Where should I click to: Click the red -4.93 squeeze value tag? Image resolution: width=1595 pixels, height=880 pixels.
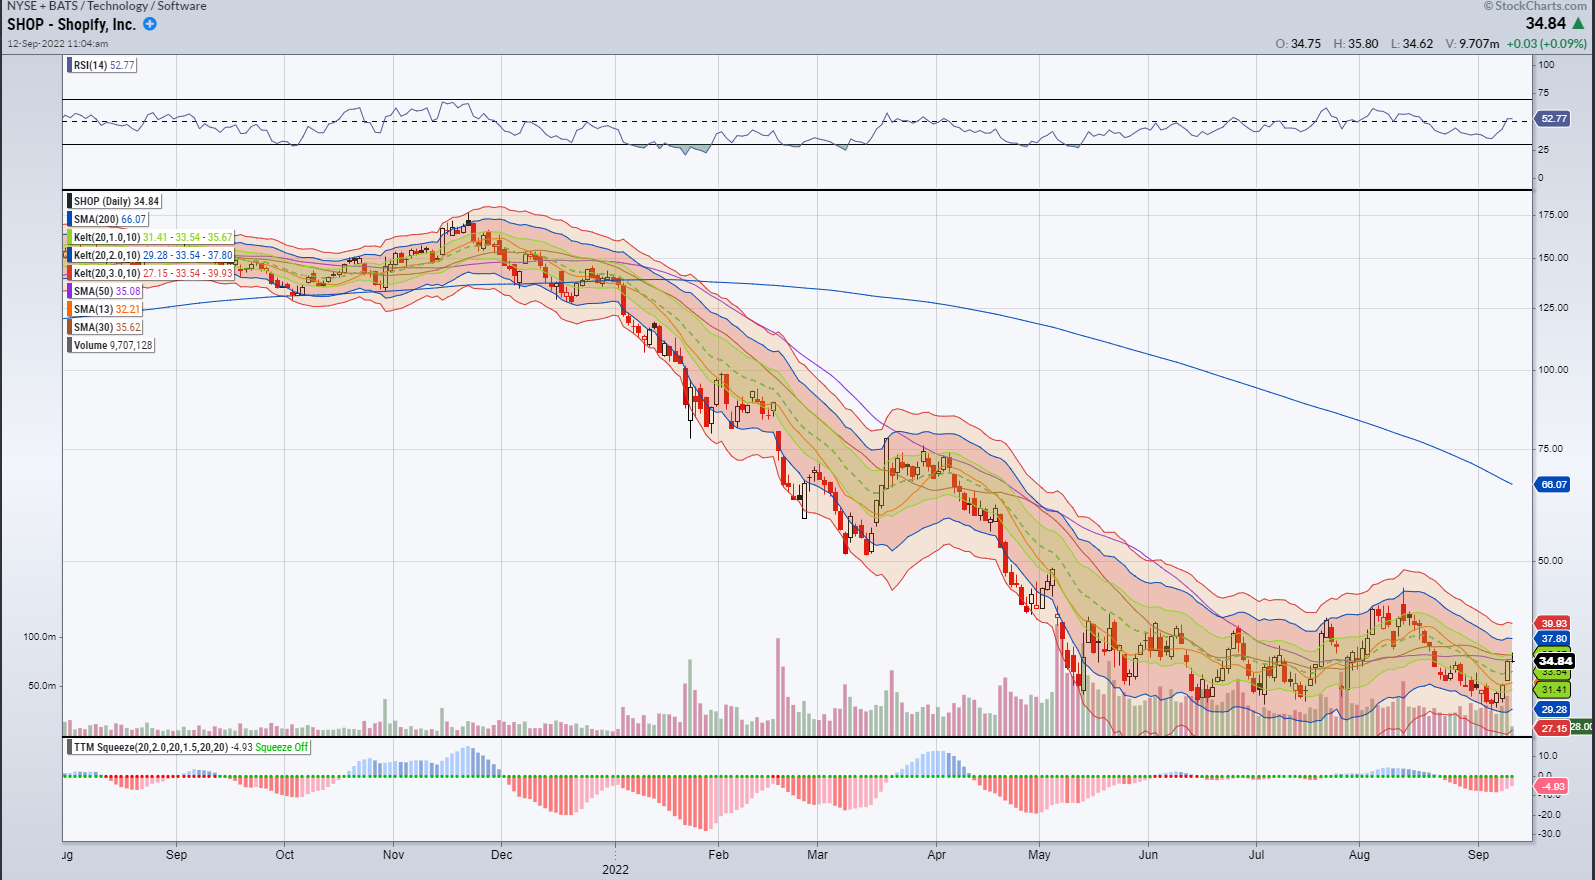point(1553,786)
